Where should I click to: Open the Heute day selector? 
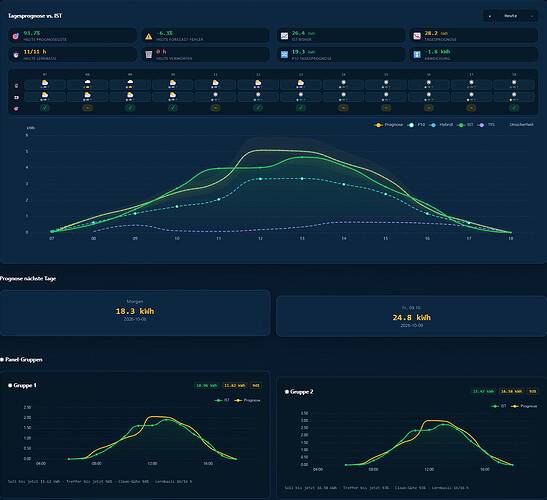(x=510, y=16)
